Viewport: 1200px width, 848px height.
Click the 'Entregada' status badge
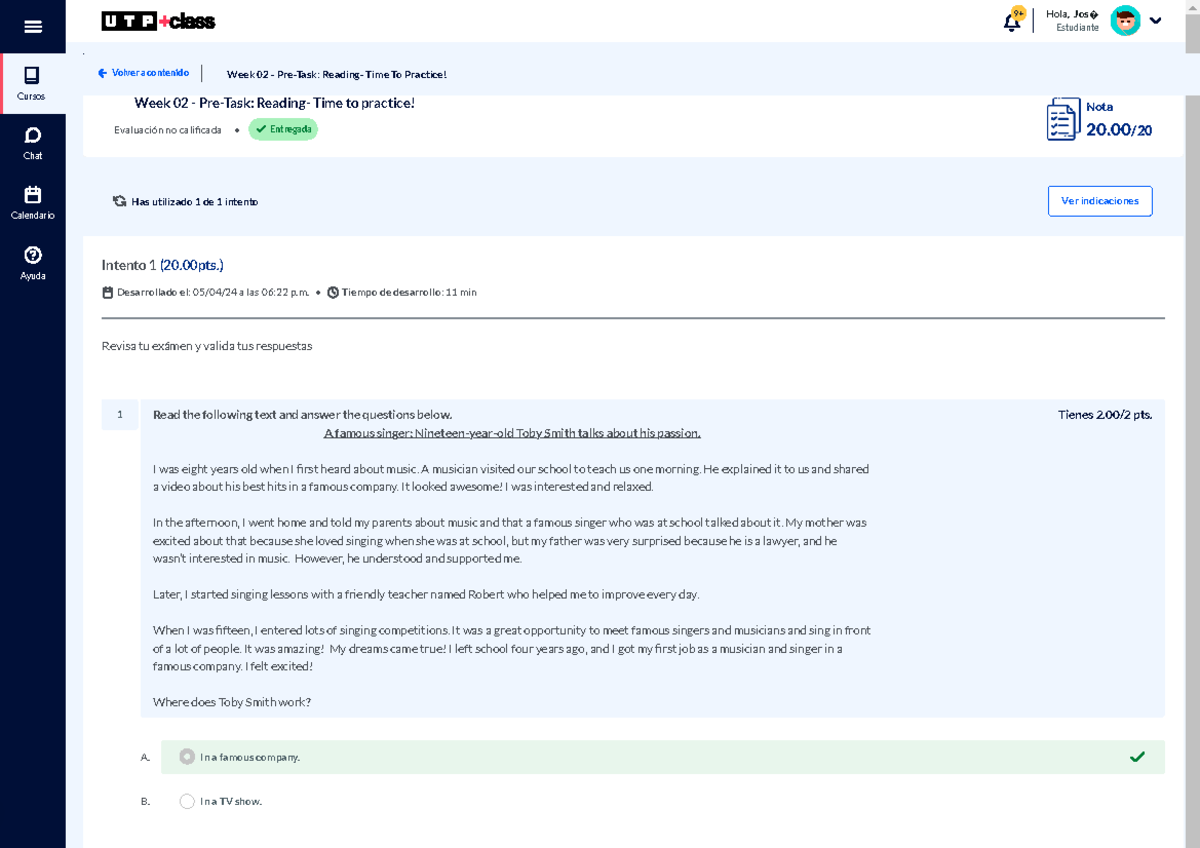tap(283, 129)
